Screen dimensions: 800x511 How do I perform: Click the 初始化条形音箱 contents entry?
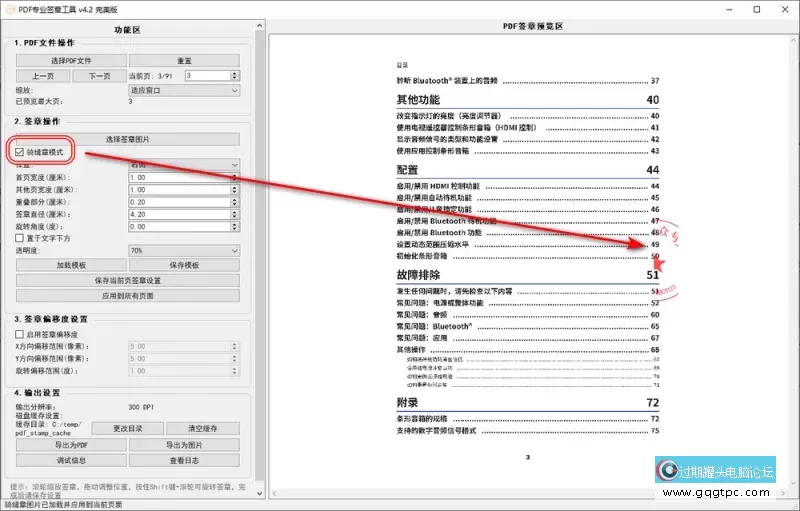pyautogui.click(x=422, y=256)
